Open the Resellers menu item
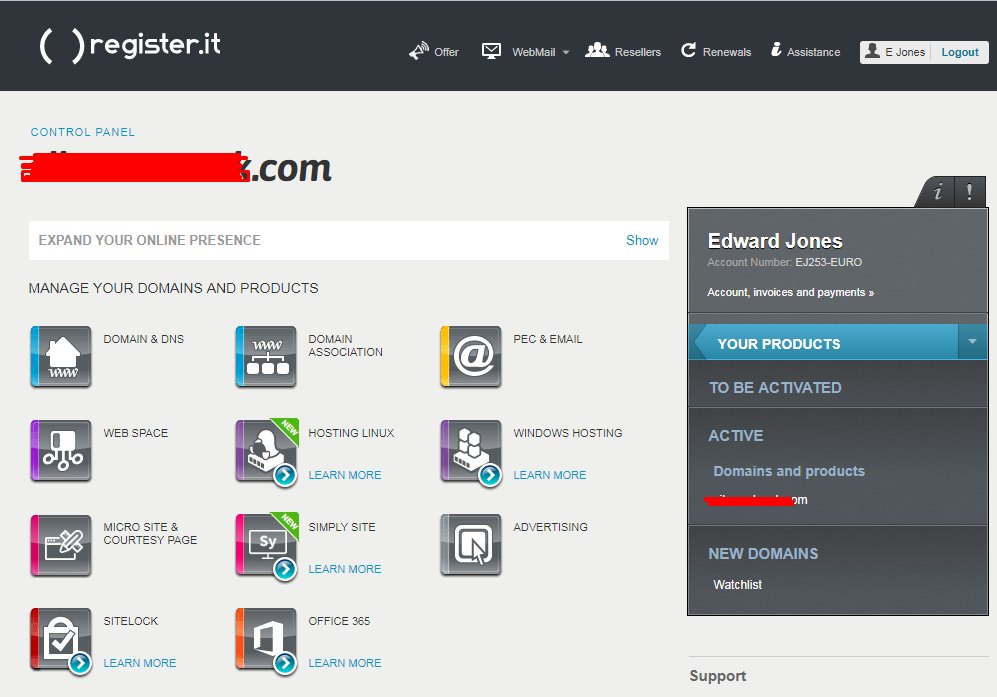Viewport: 997px width, 697px height. [638, 52]
